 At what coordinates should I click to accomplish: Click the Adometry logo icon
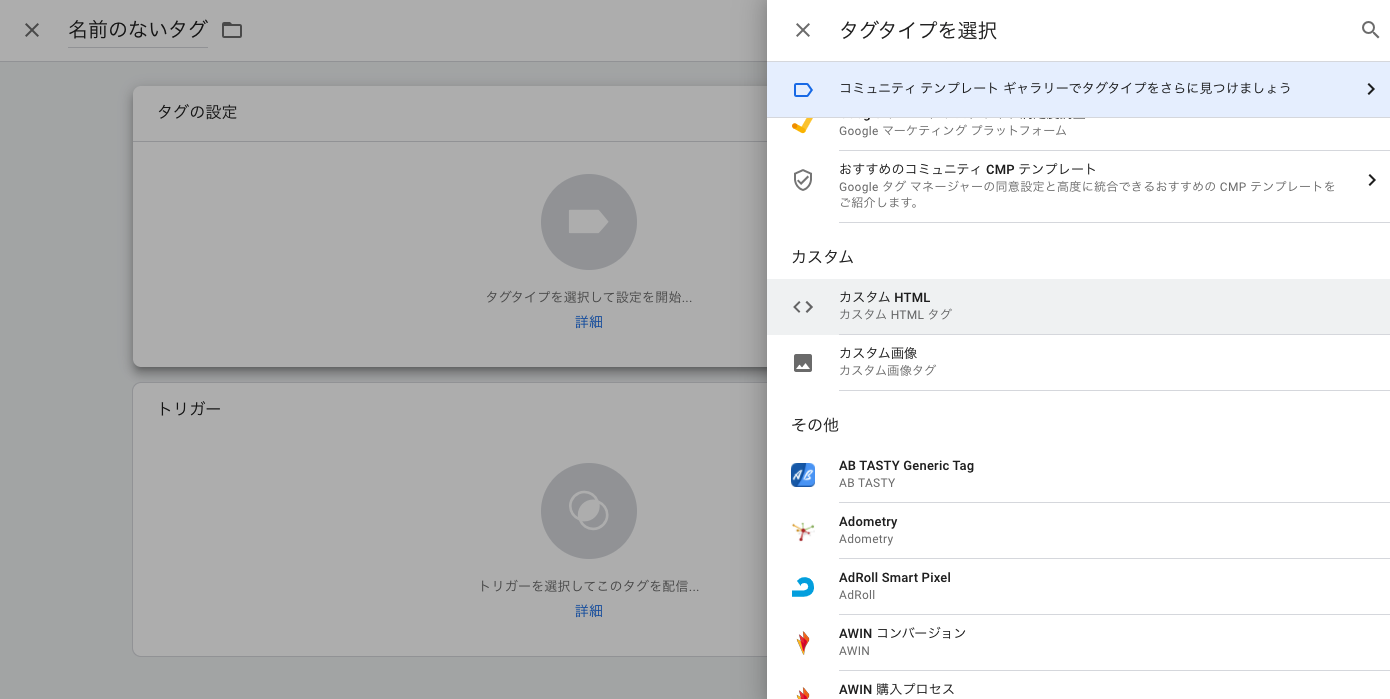[803, 531]
